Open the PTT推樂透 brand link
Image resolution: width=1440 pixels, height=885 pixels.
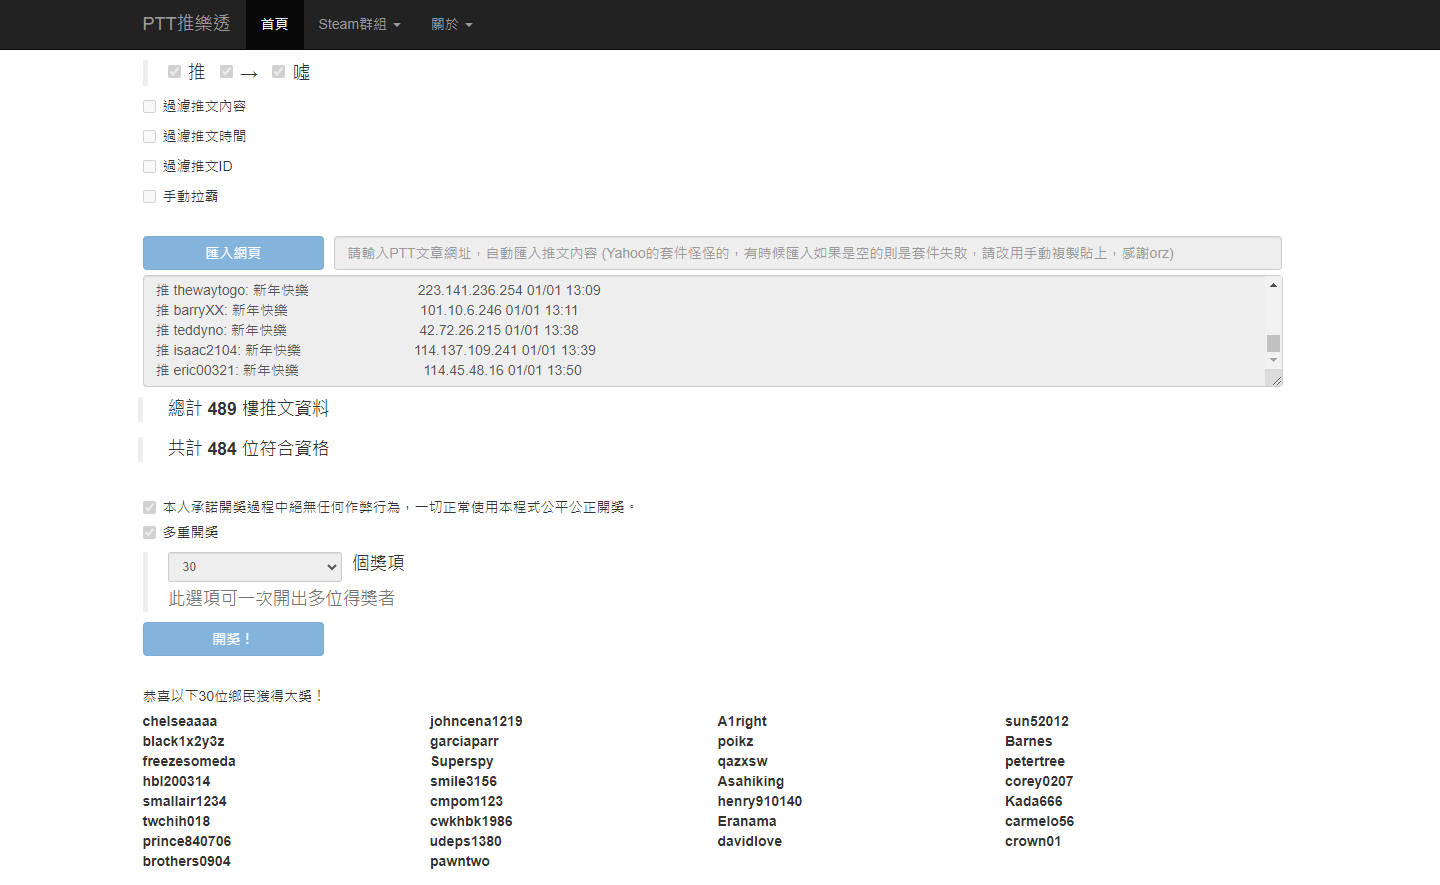point(186,24)
